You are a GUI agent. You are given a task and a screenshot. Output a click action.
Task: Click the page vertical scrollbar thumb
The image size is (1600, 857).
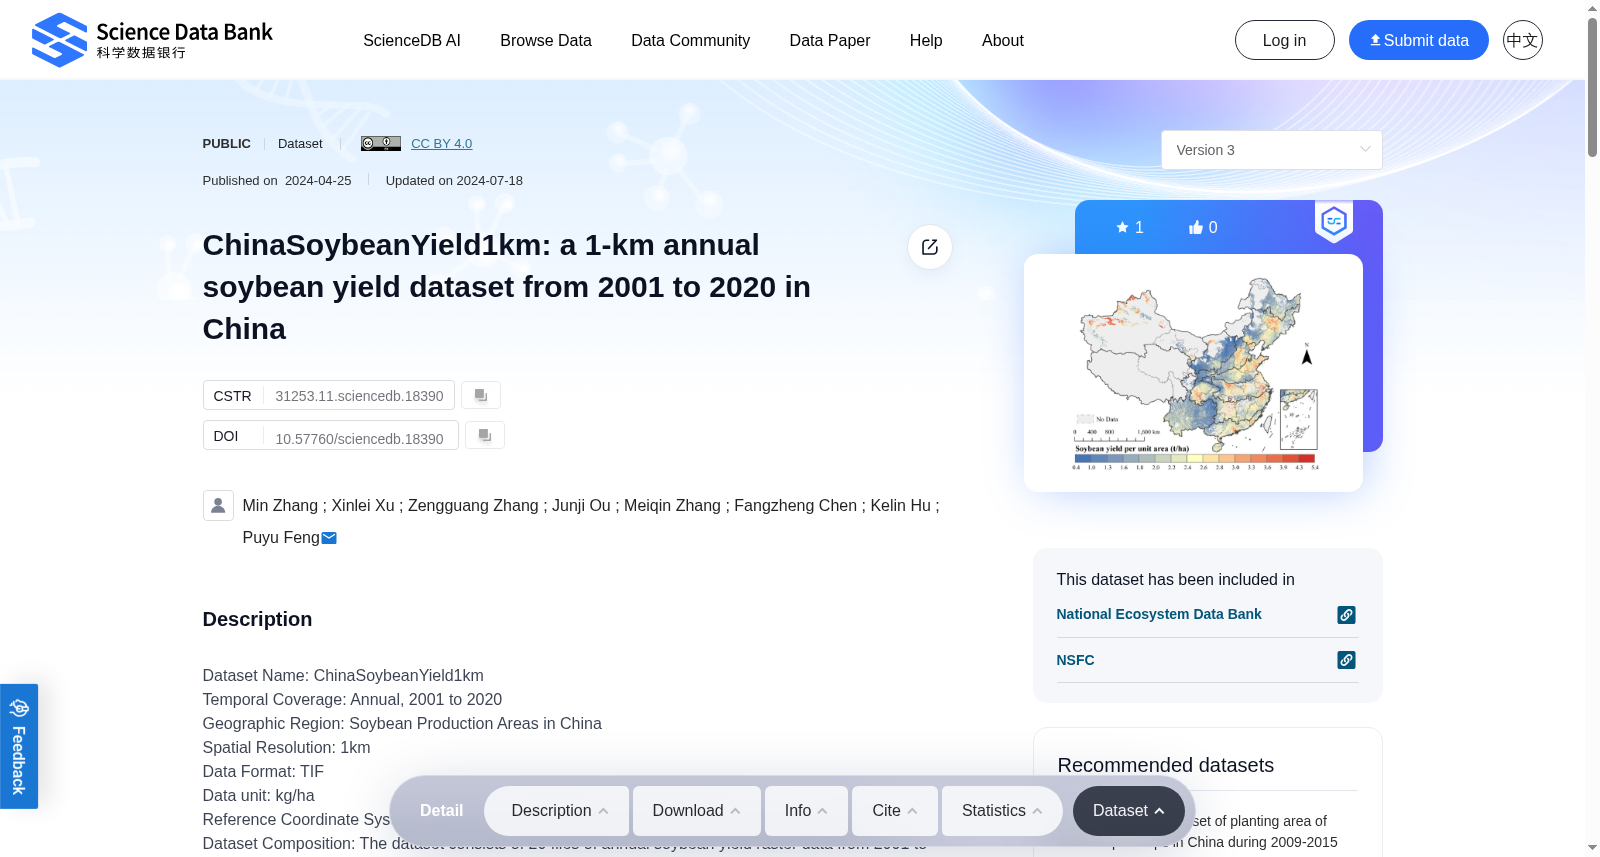[1592, 87]
